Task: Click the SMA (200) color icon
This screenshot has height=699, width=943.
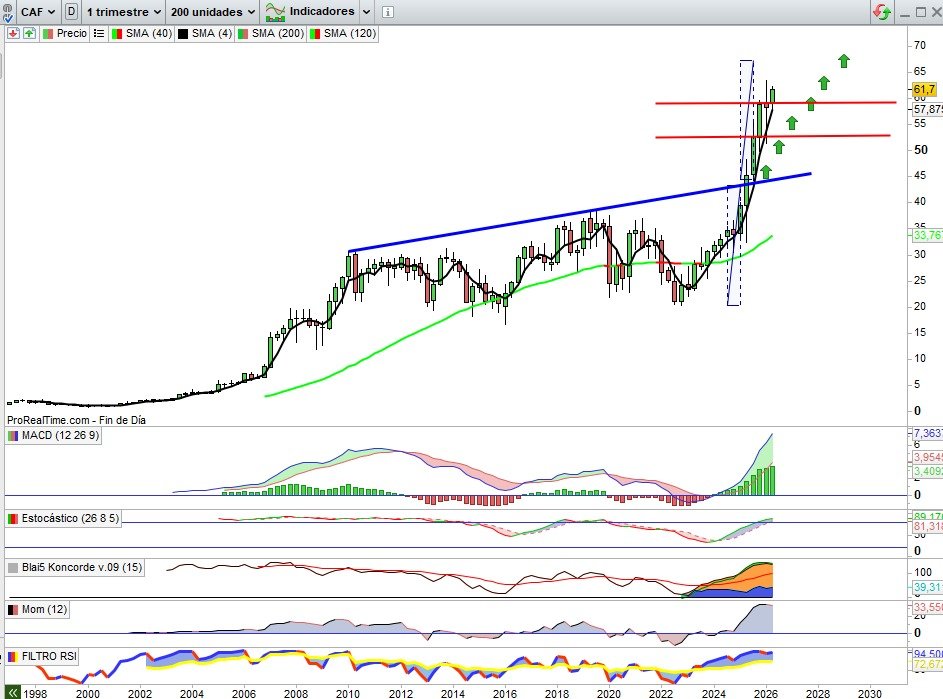Action: [243, 34]
